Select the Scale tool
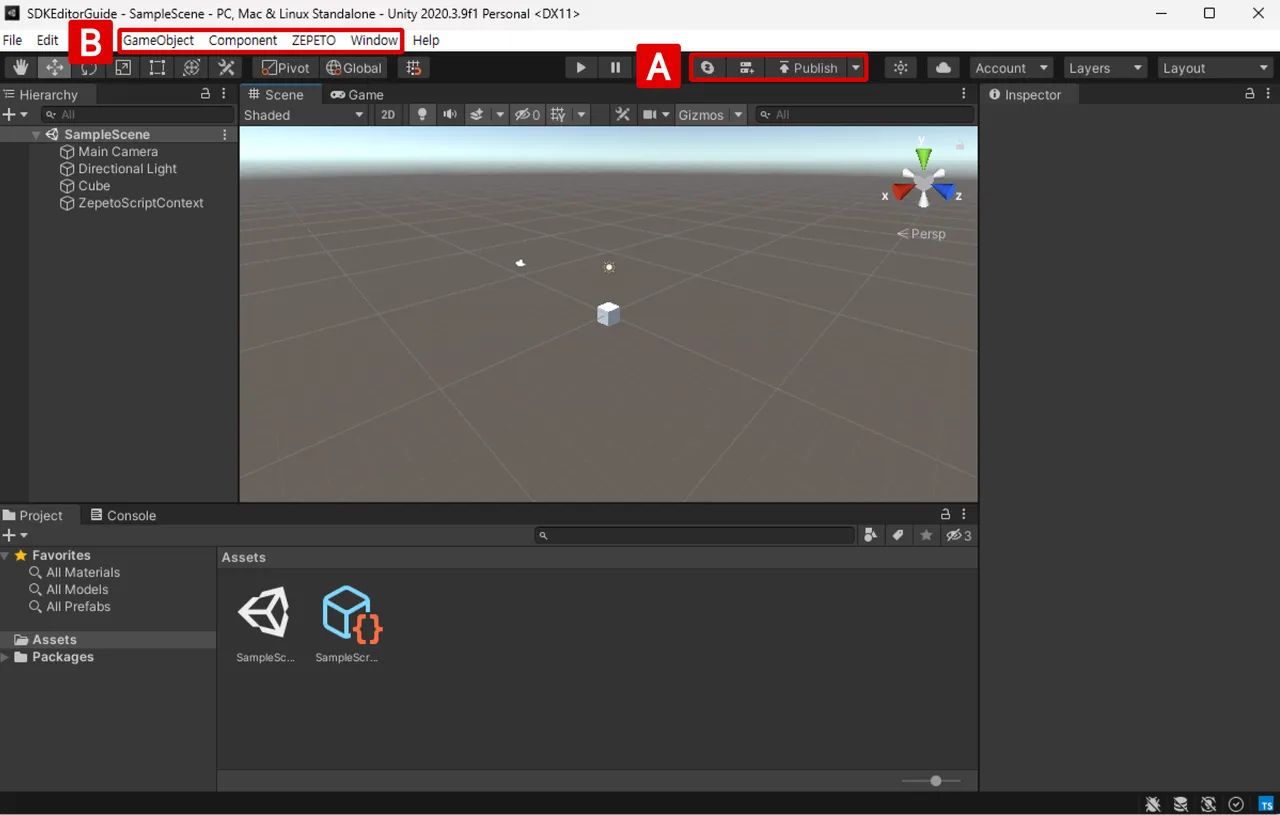 (122, 67)
